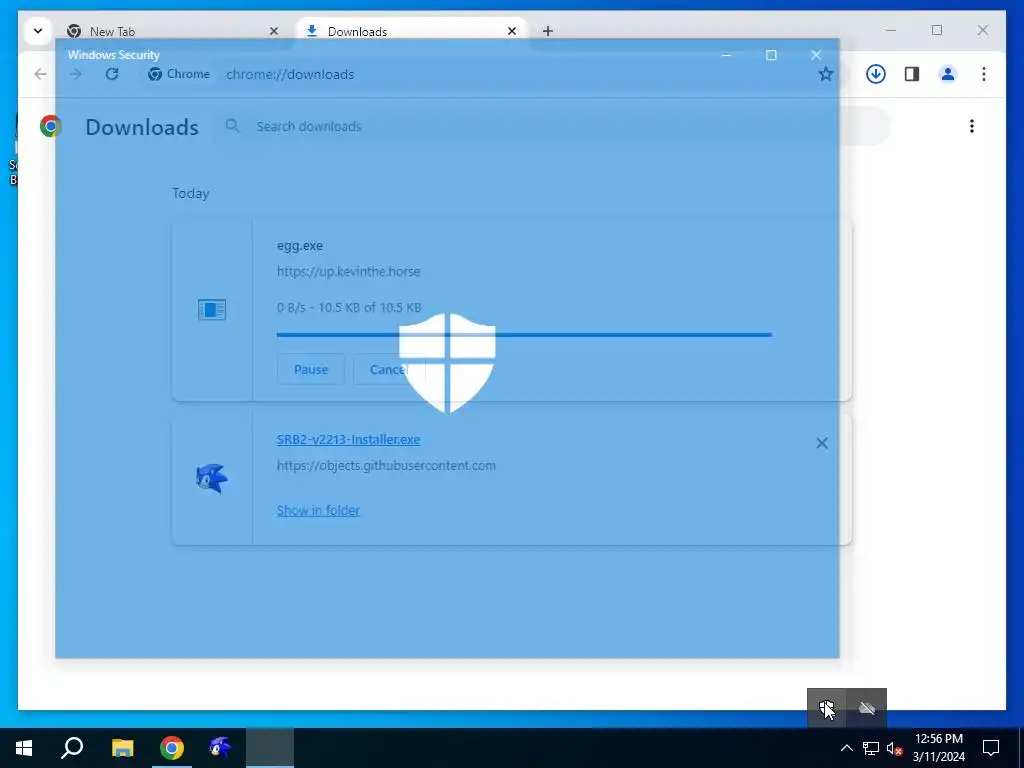Click the search magnifier in Downloads
Screen dimensions: 1024x768
pos(232,126)
